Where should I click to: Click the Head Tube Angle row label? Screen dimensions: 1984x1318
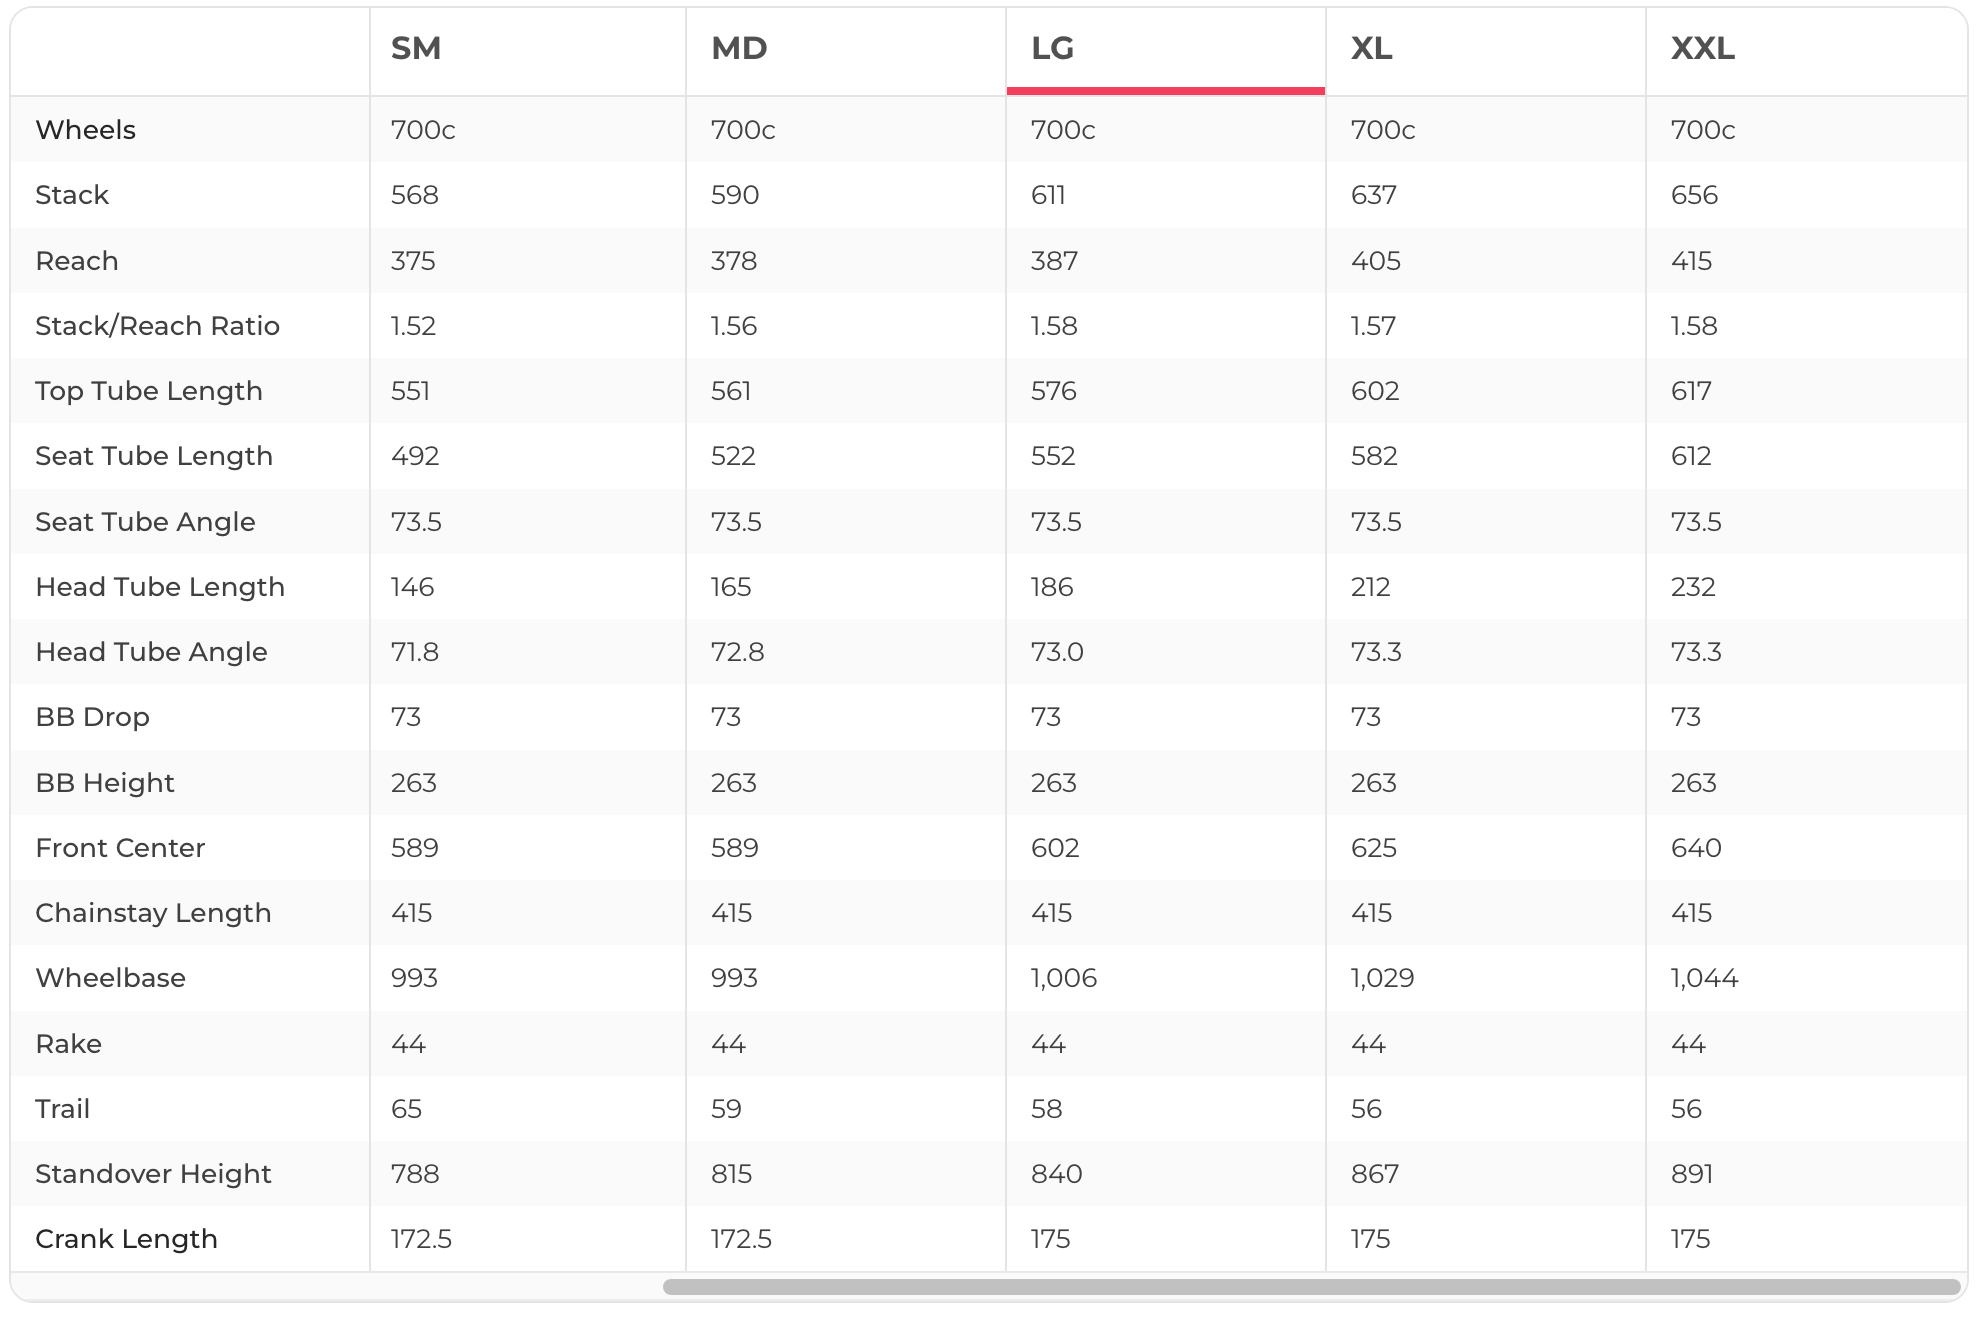[x=151, y=652]
